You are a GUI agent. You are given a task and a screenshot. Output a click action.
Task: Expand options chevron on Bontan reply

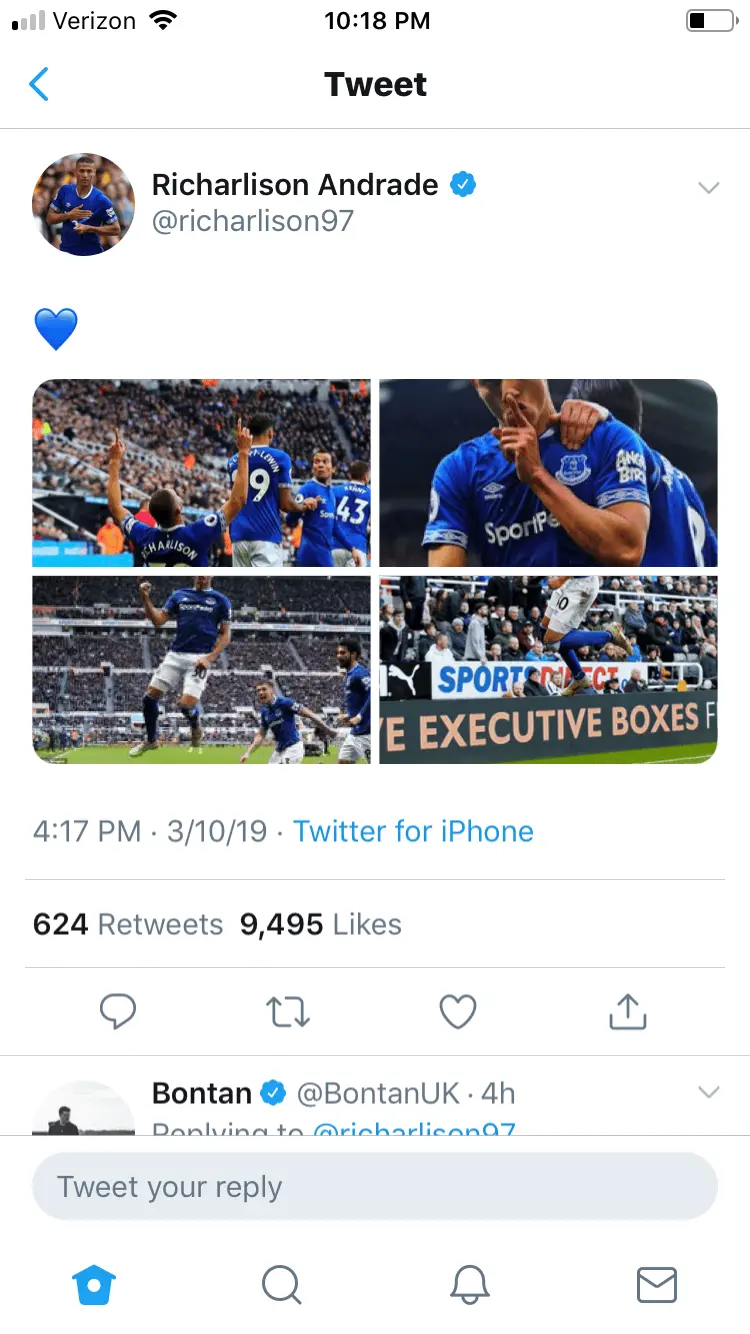click(708, 1092)
